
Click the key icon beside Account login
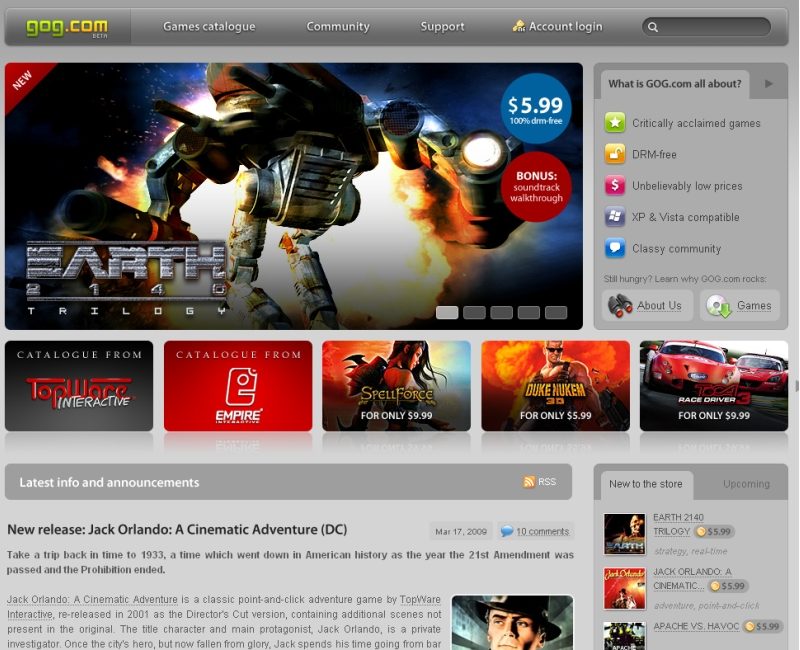click(x=519, y=26)
